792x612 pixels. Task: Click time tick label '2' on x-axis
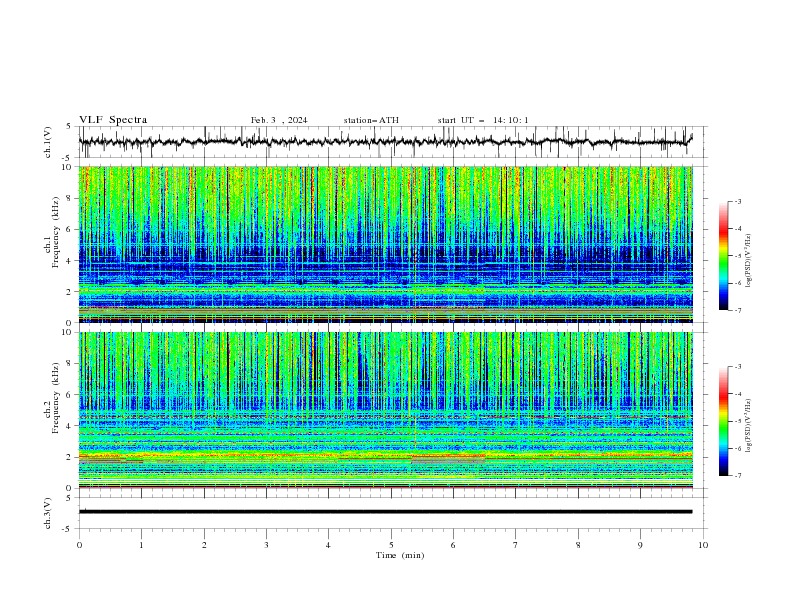204,545
